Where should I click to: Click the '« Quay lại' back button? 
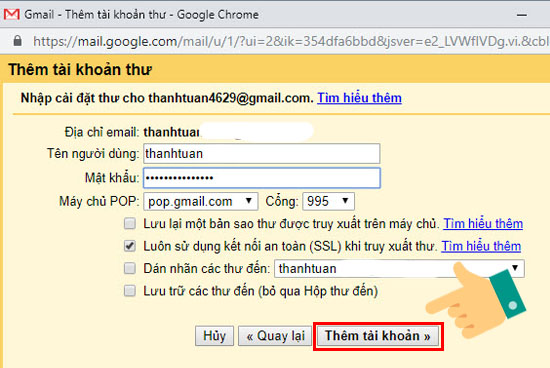pyautogui.click(x=275, y=336)
